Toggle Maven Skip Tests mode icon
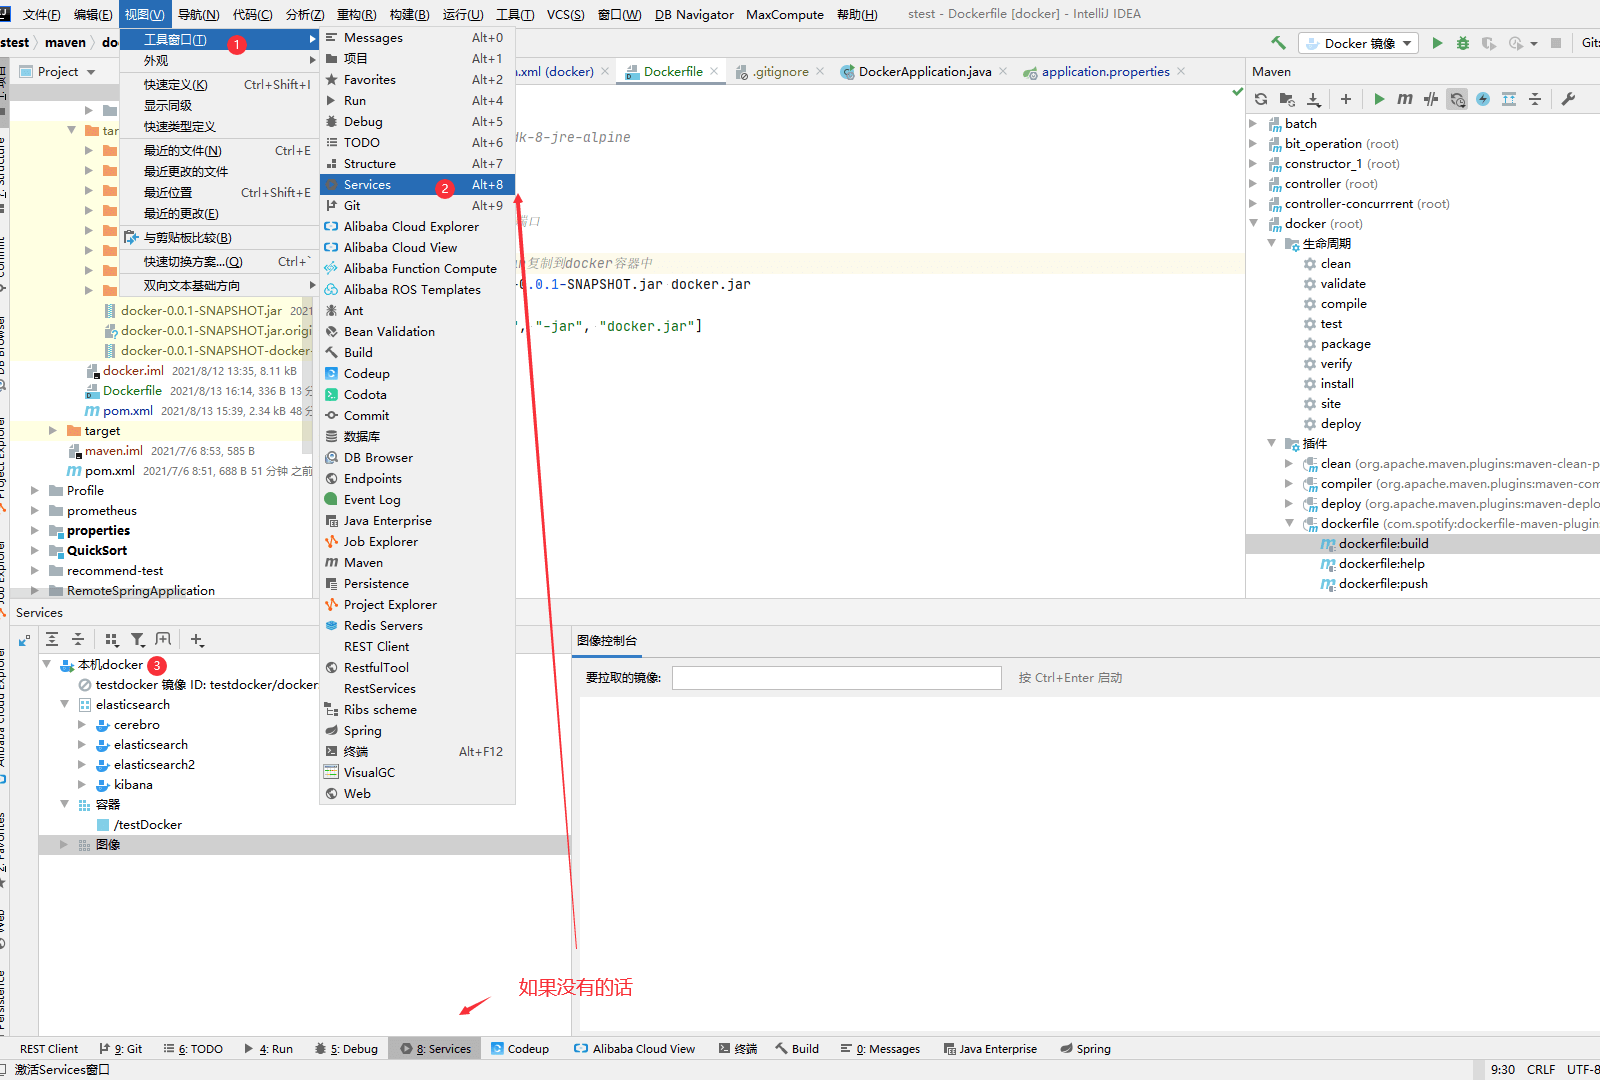This screenshot has width=1600, height=1080. 1483,99
